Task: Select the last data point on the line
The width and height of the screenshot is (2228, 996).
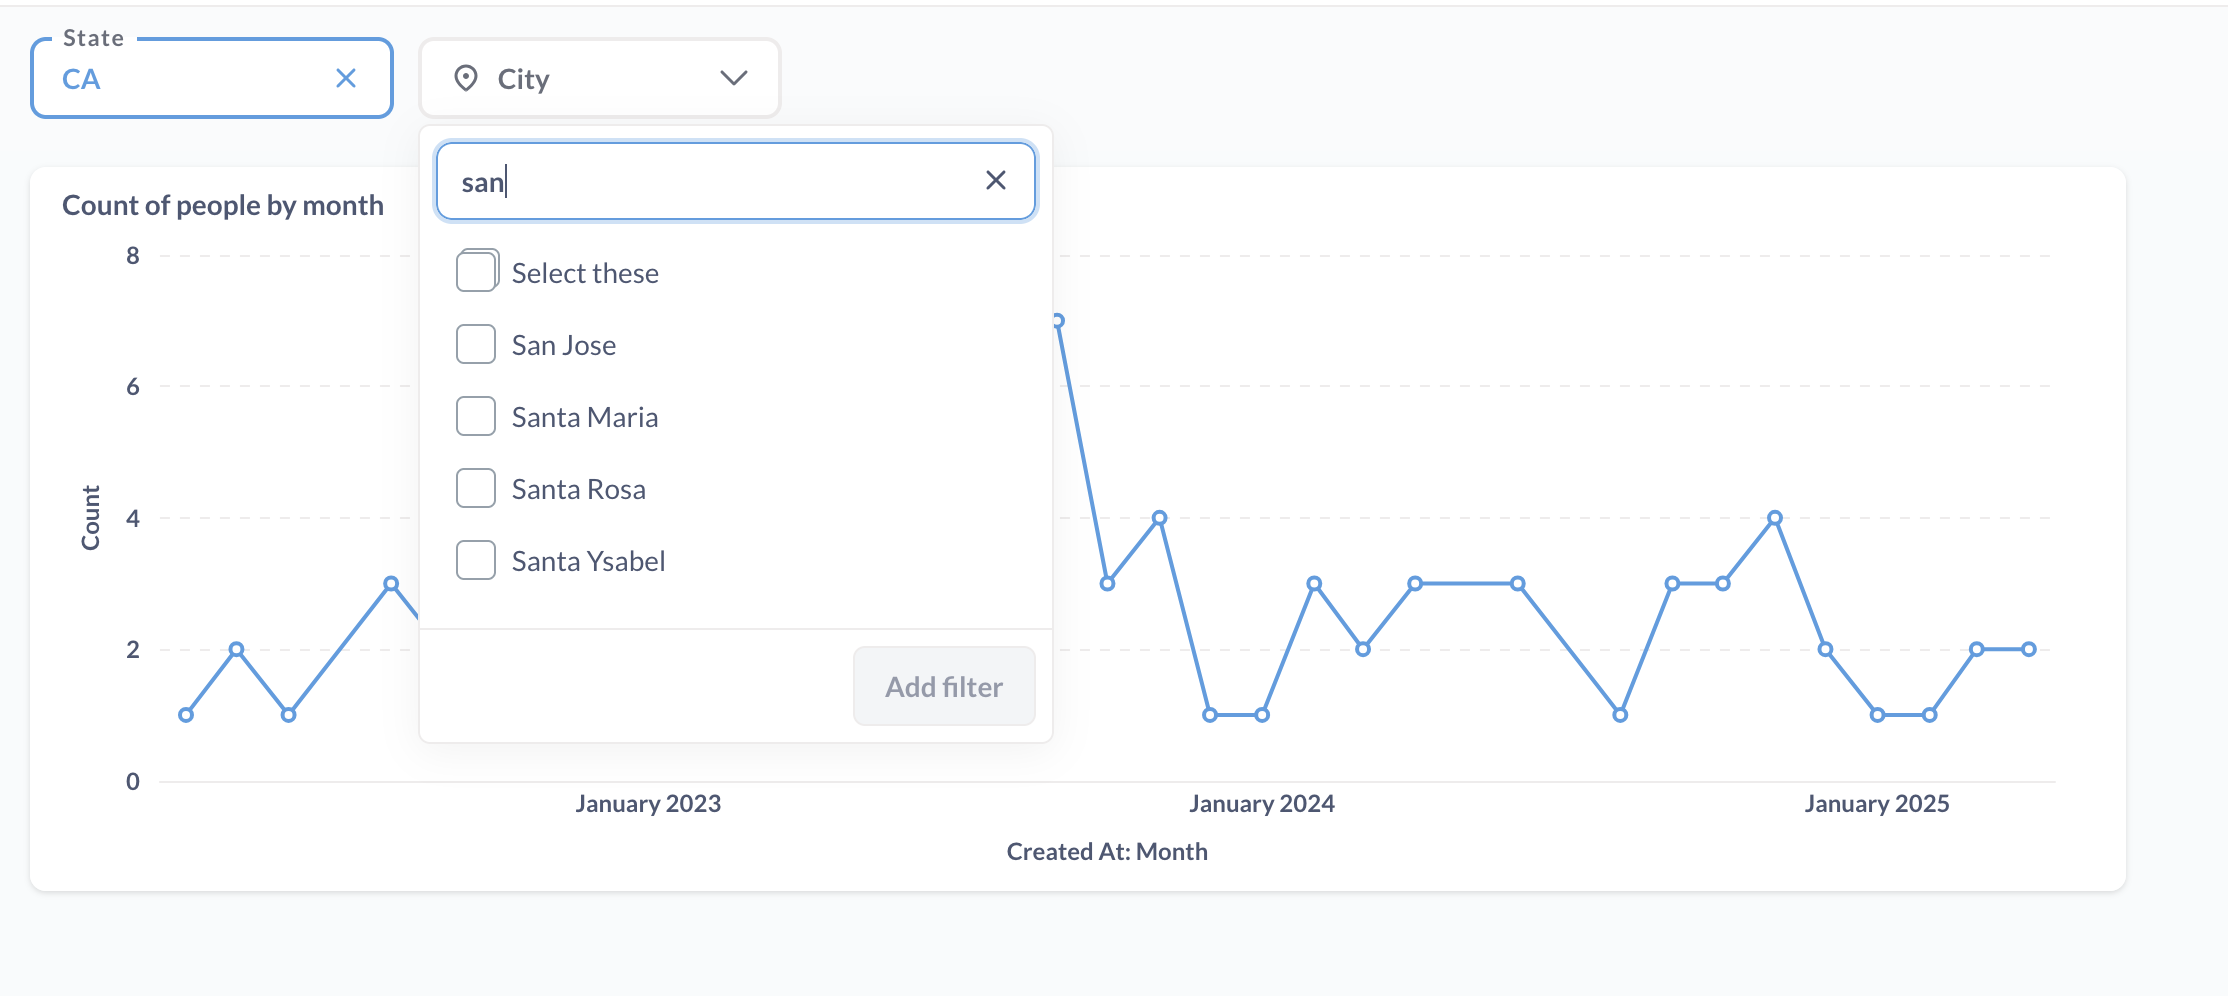Action: tap(2029, 649)
